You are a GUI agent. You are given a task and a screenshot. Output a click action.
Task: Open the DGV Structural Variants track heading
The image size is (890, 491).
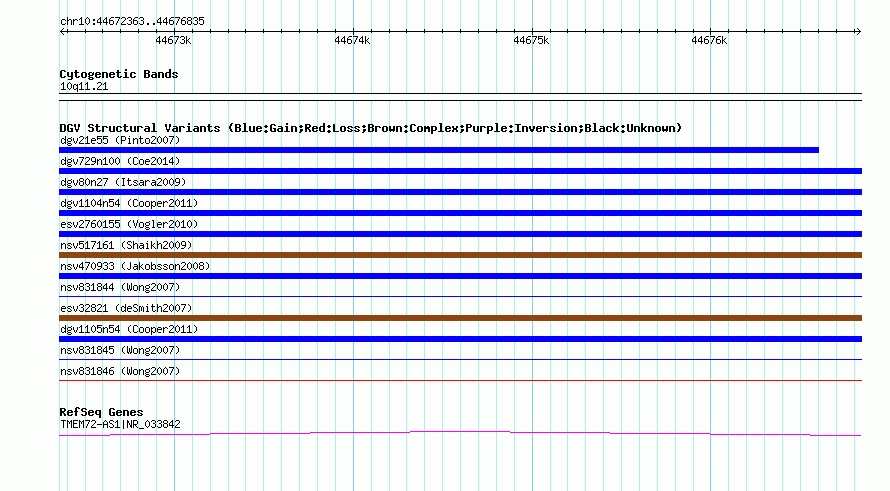click(370, 128)
